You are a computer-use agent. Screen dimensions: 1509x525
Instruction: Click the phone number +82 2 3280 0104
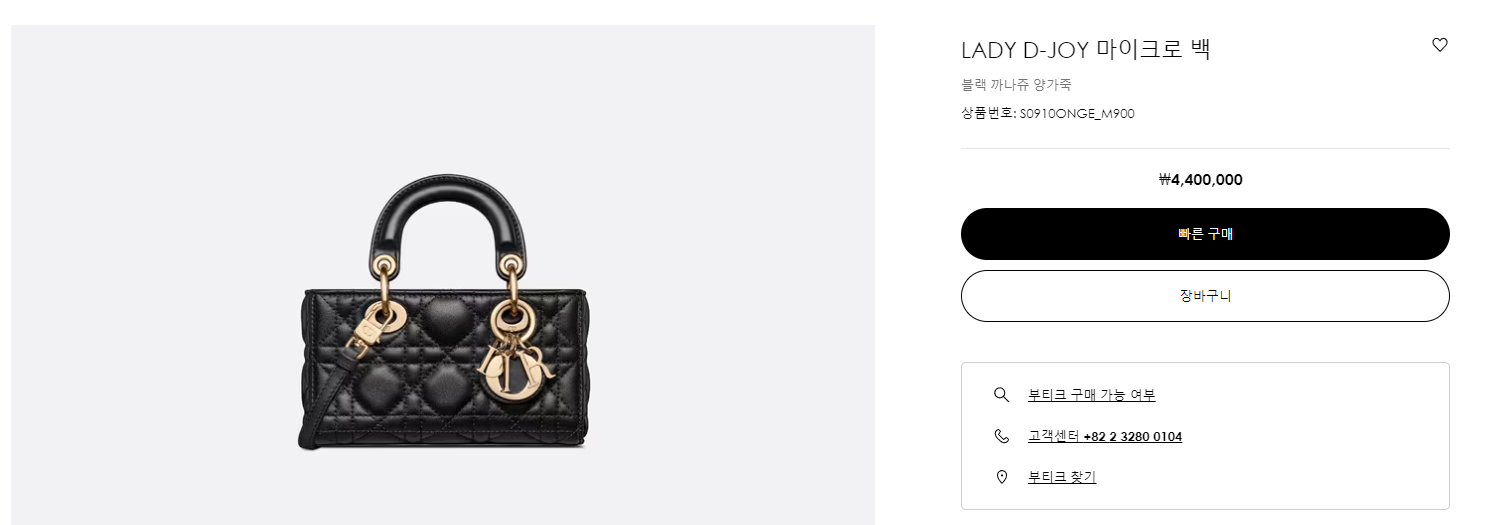coord(1133,437)
